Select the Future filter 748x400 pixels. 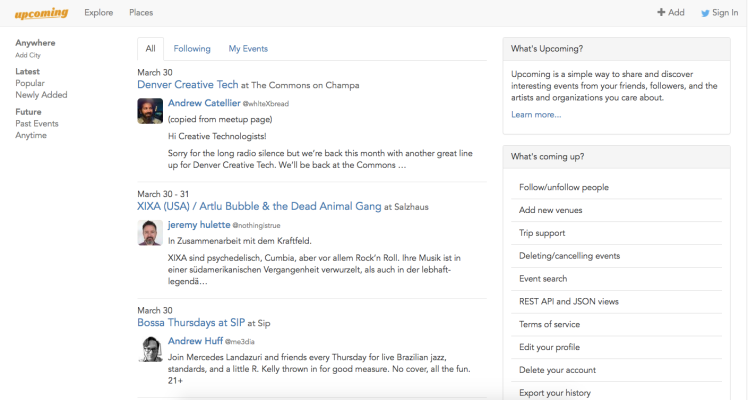click(x=28, y=112)
